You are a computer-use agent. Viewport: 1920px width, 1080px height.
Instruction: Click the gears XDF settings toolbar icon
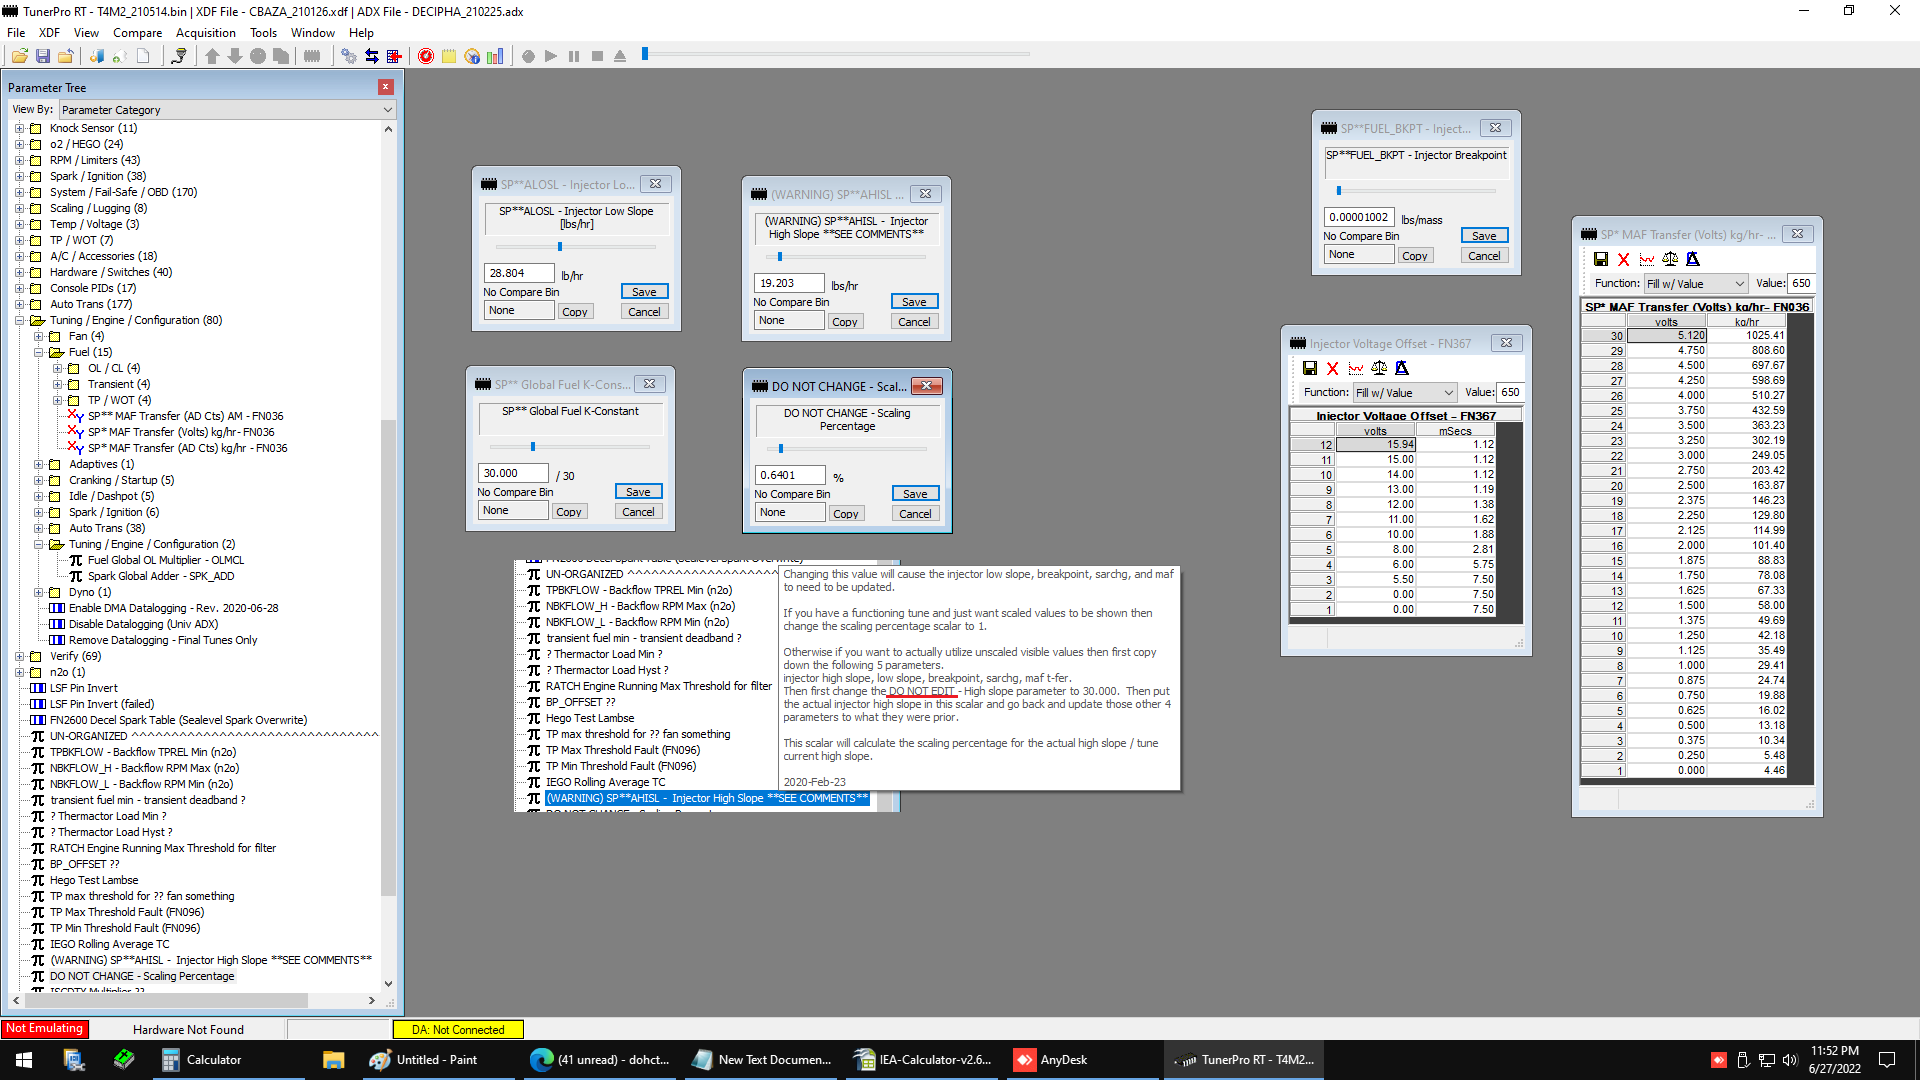point(348,56)
